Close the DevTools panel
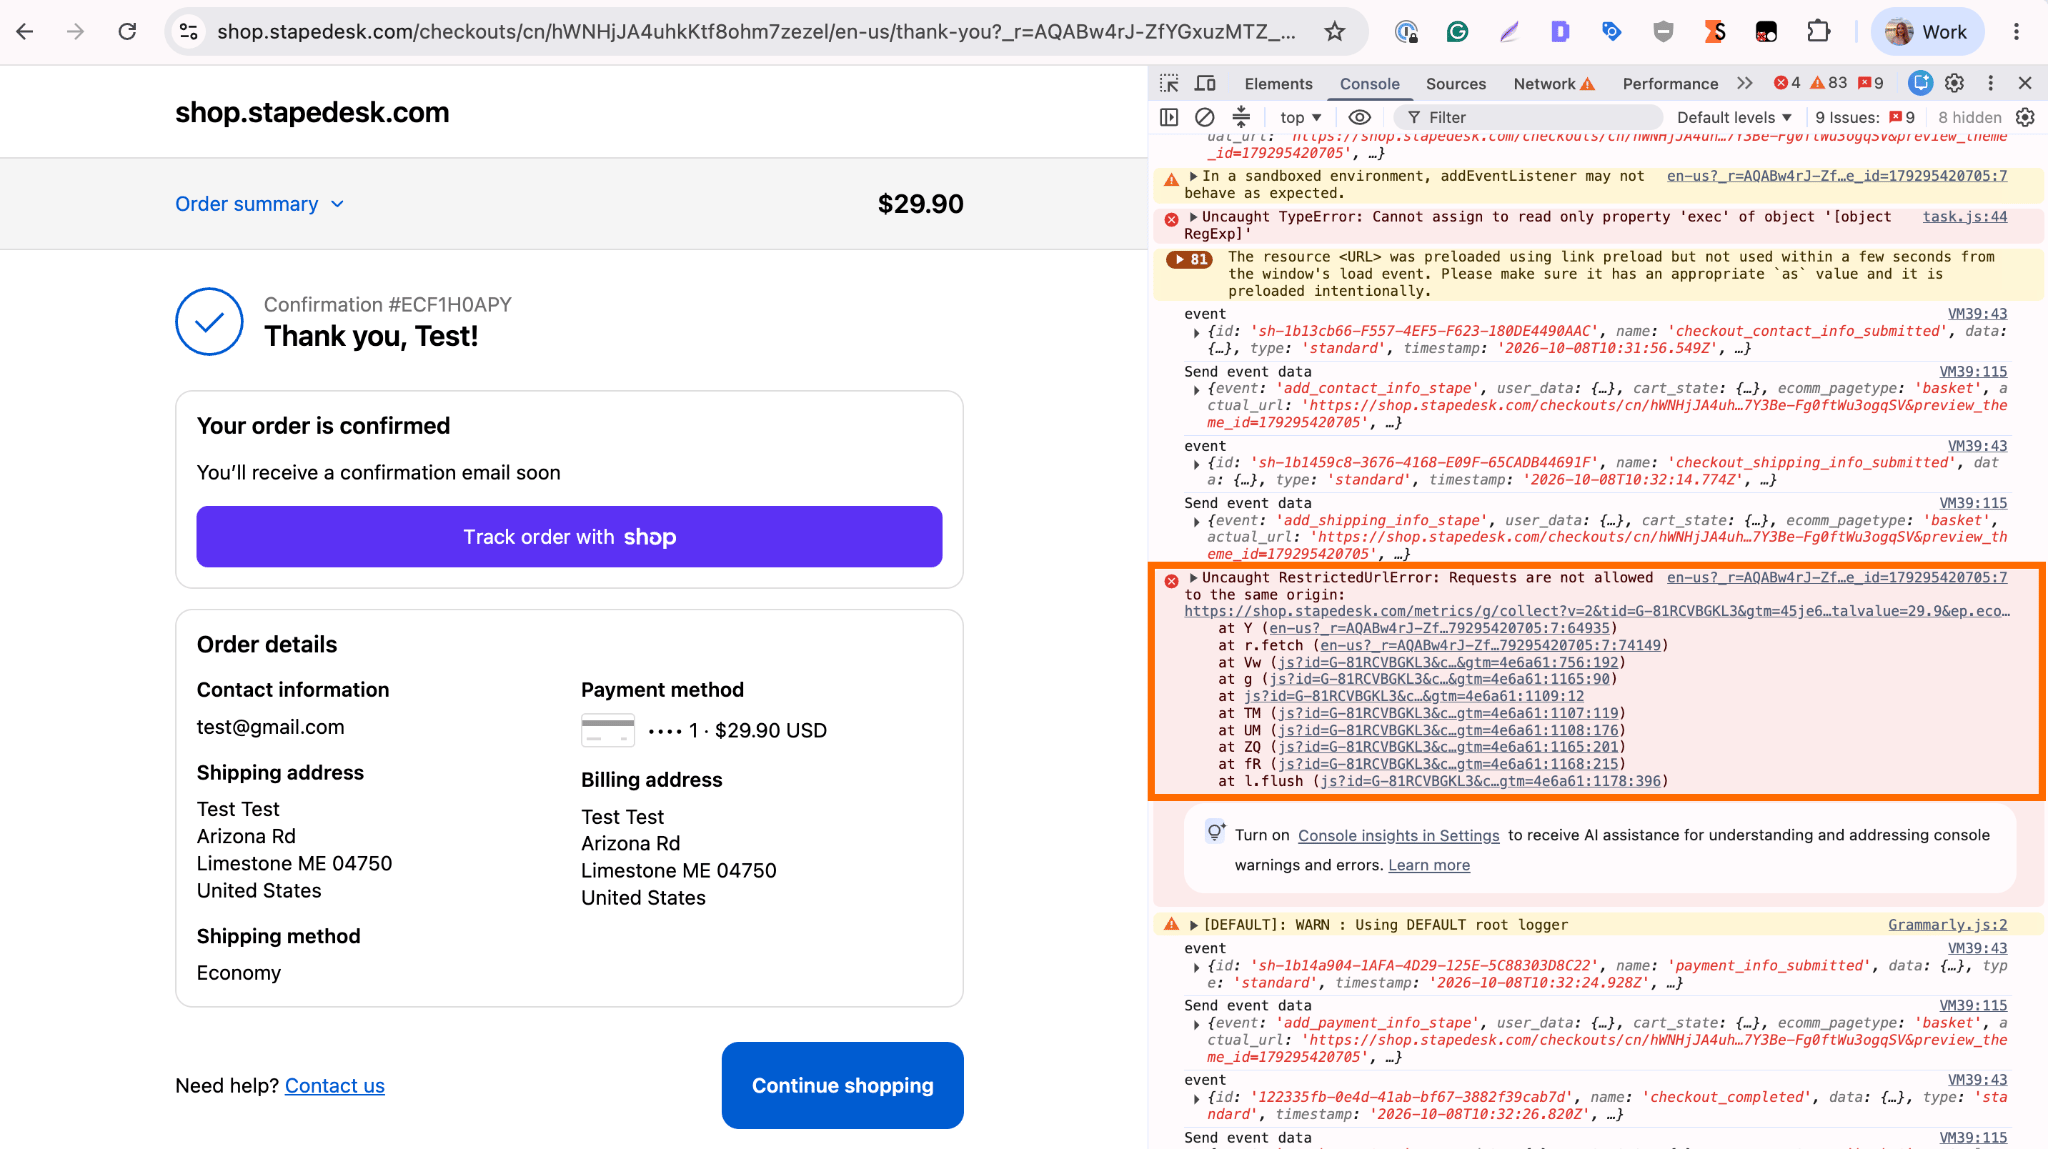 [x=2025, y=83]
